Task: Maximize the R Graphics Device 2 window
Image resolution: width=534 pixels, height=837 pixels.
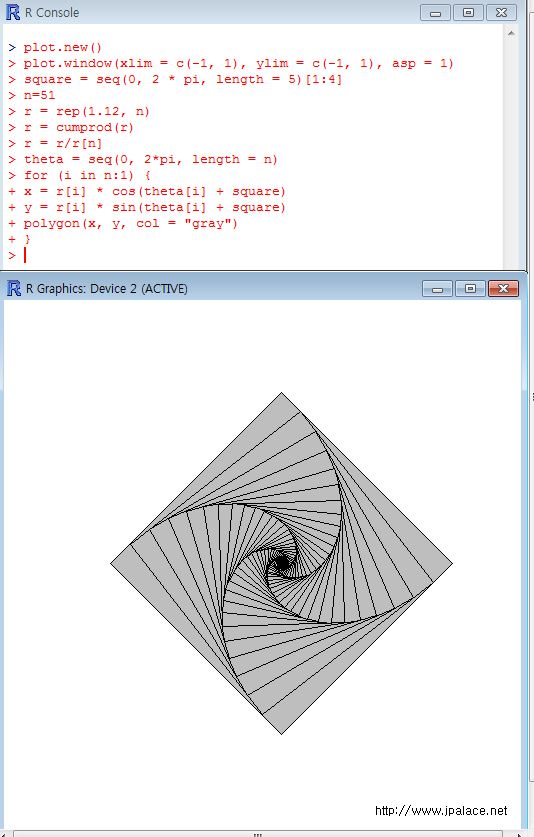Action: 470,289
